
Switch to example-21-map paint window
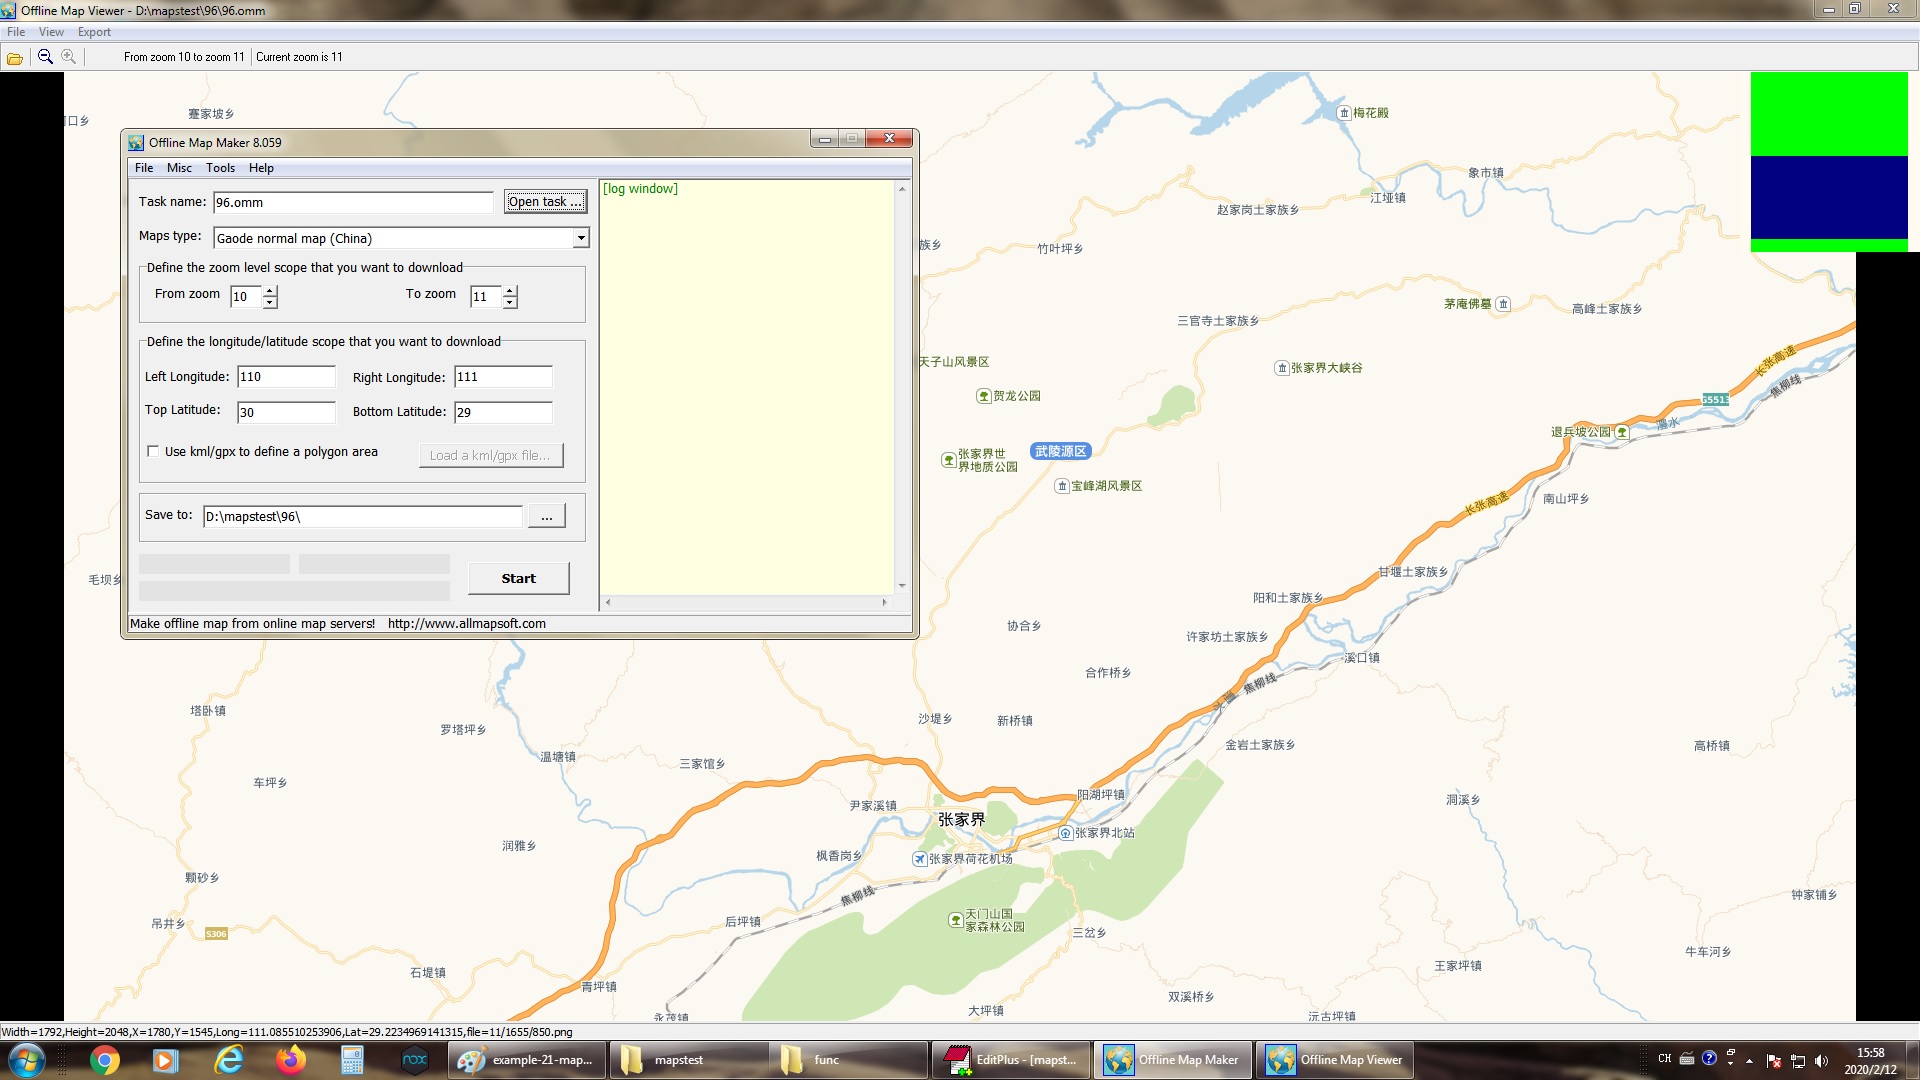tap(527, 1060)
